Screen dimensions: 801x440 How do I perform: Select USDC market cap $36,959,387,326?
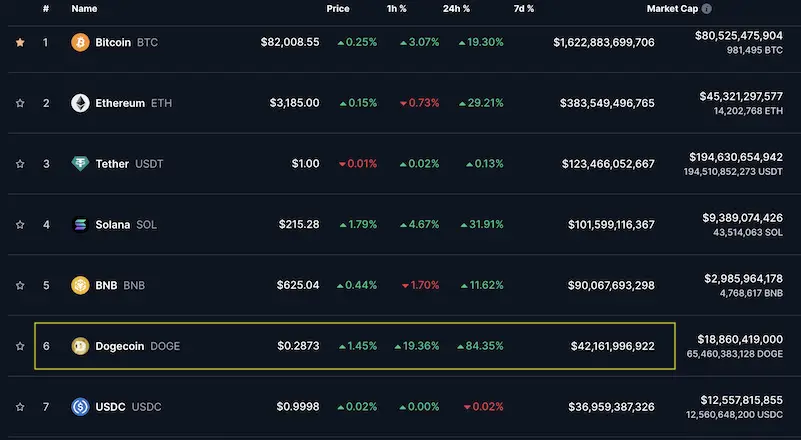coord(611,407)
